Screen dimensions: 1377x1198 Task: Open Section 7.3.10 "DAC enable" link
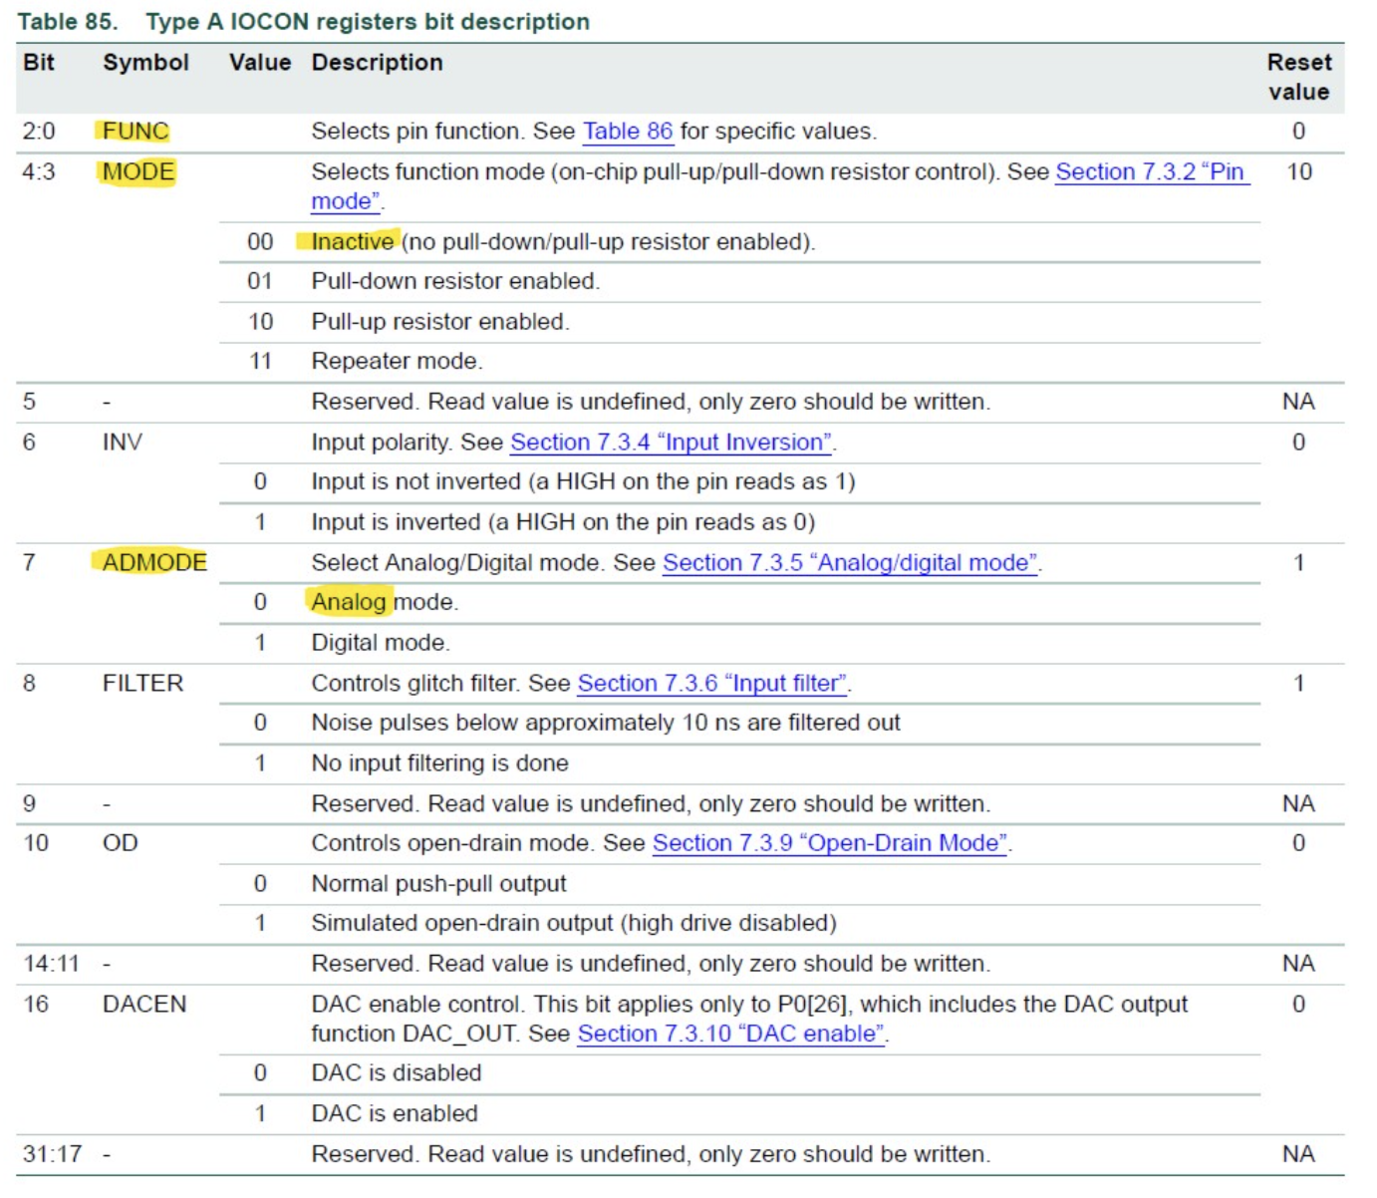click(731, 1034)
